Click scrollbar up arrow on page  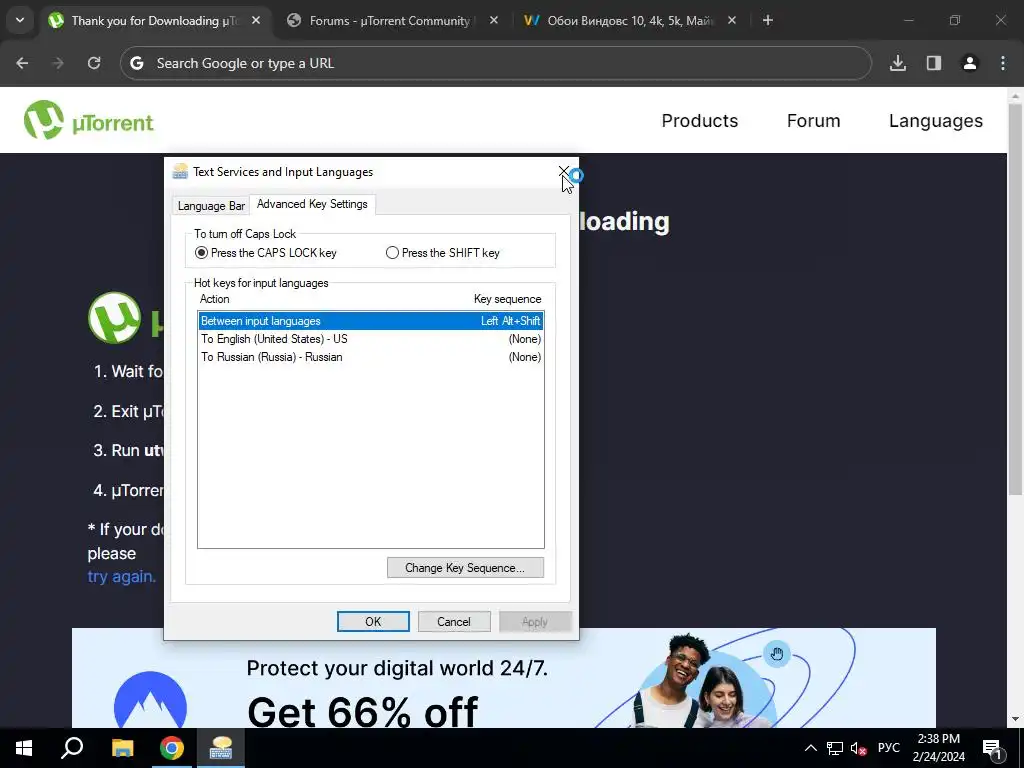coord(1015,96)
